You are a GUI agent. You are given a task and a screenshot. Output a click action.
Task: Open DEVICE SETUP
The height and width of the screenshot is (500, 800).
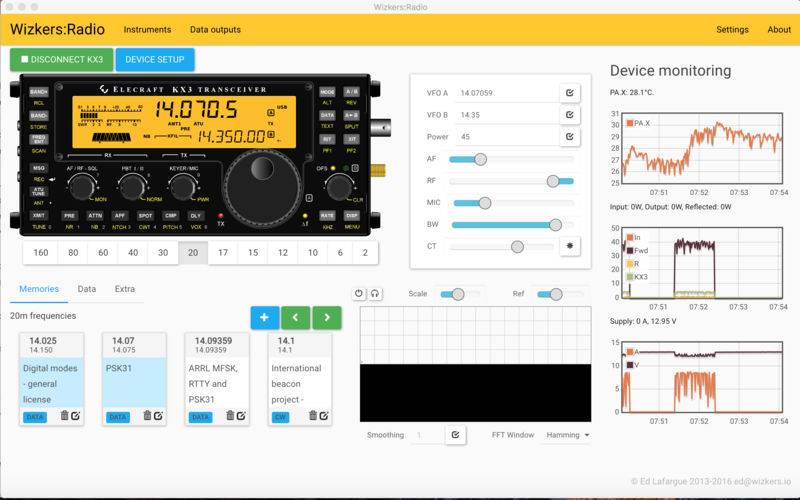(155, 60)
